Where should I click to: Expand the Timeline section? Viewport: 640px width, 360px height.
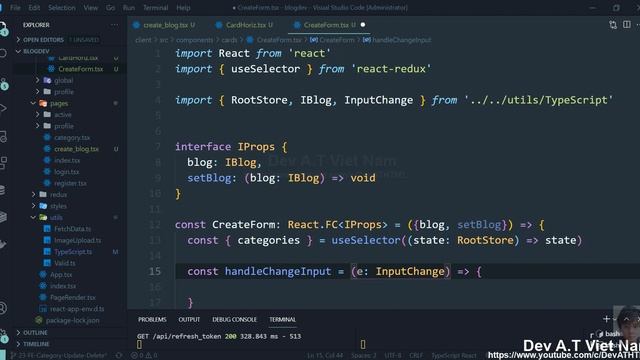(x=36, y=344)
